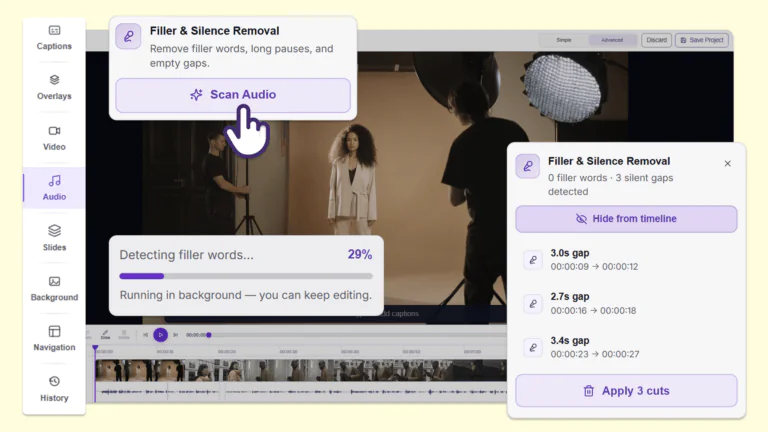Click the video thumbnail strip in timeline

click(301, 371)
